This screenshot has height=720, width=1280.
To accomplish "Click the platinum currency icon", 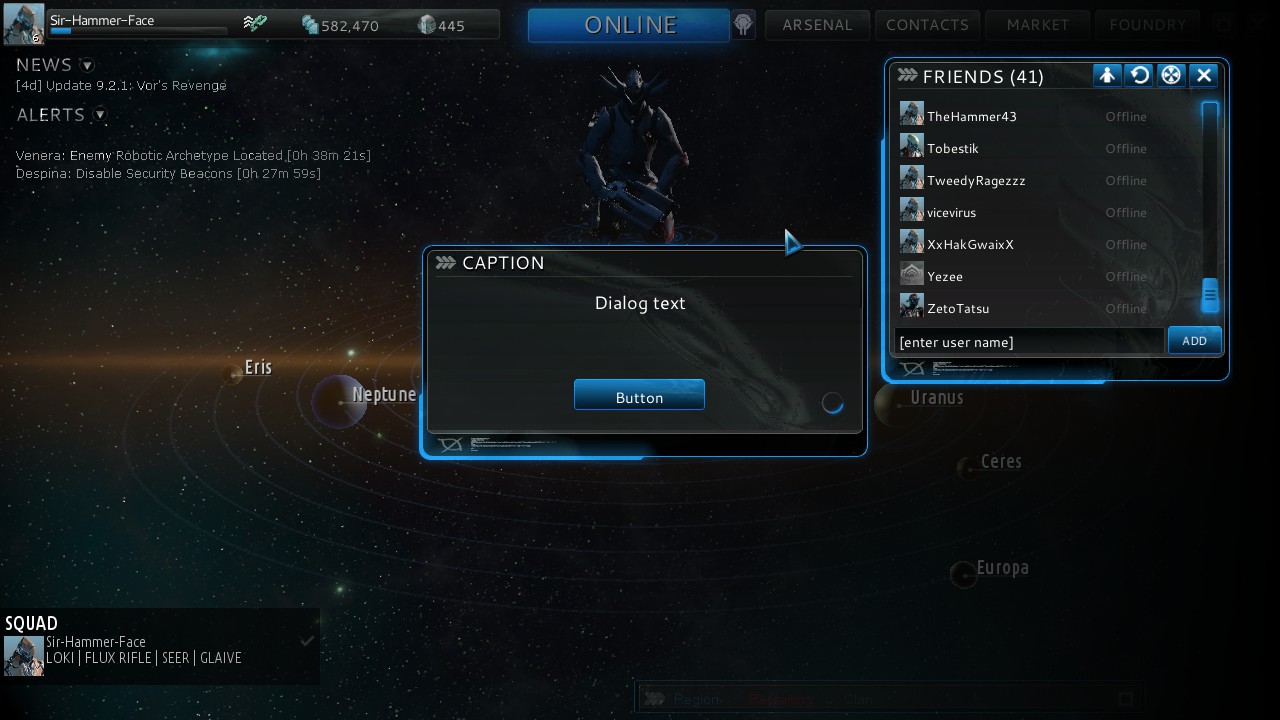I will (x=427, y=24).
